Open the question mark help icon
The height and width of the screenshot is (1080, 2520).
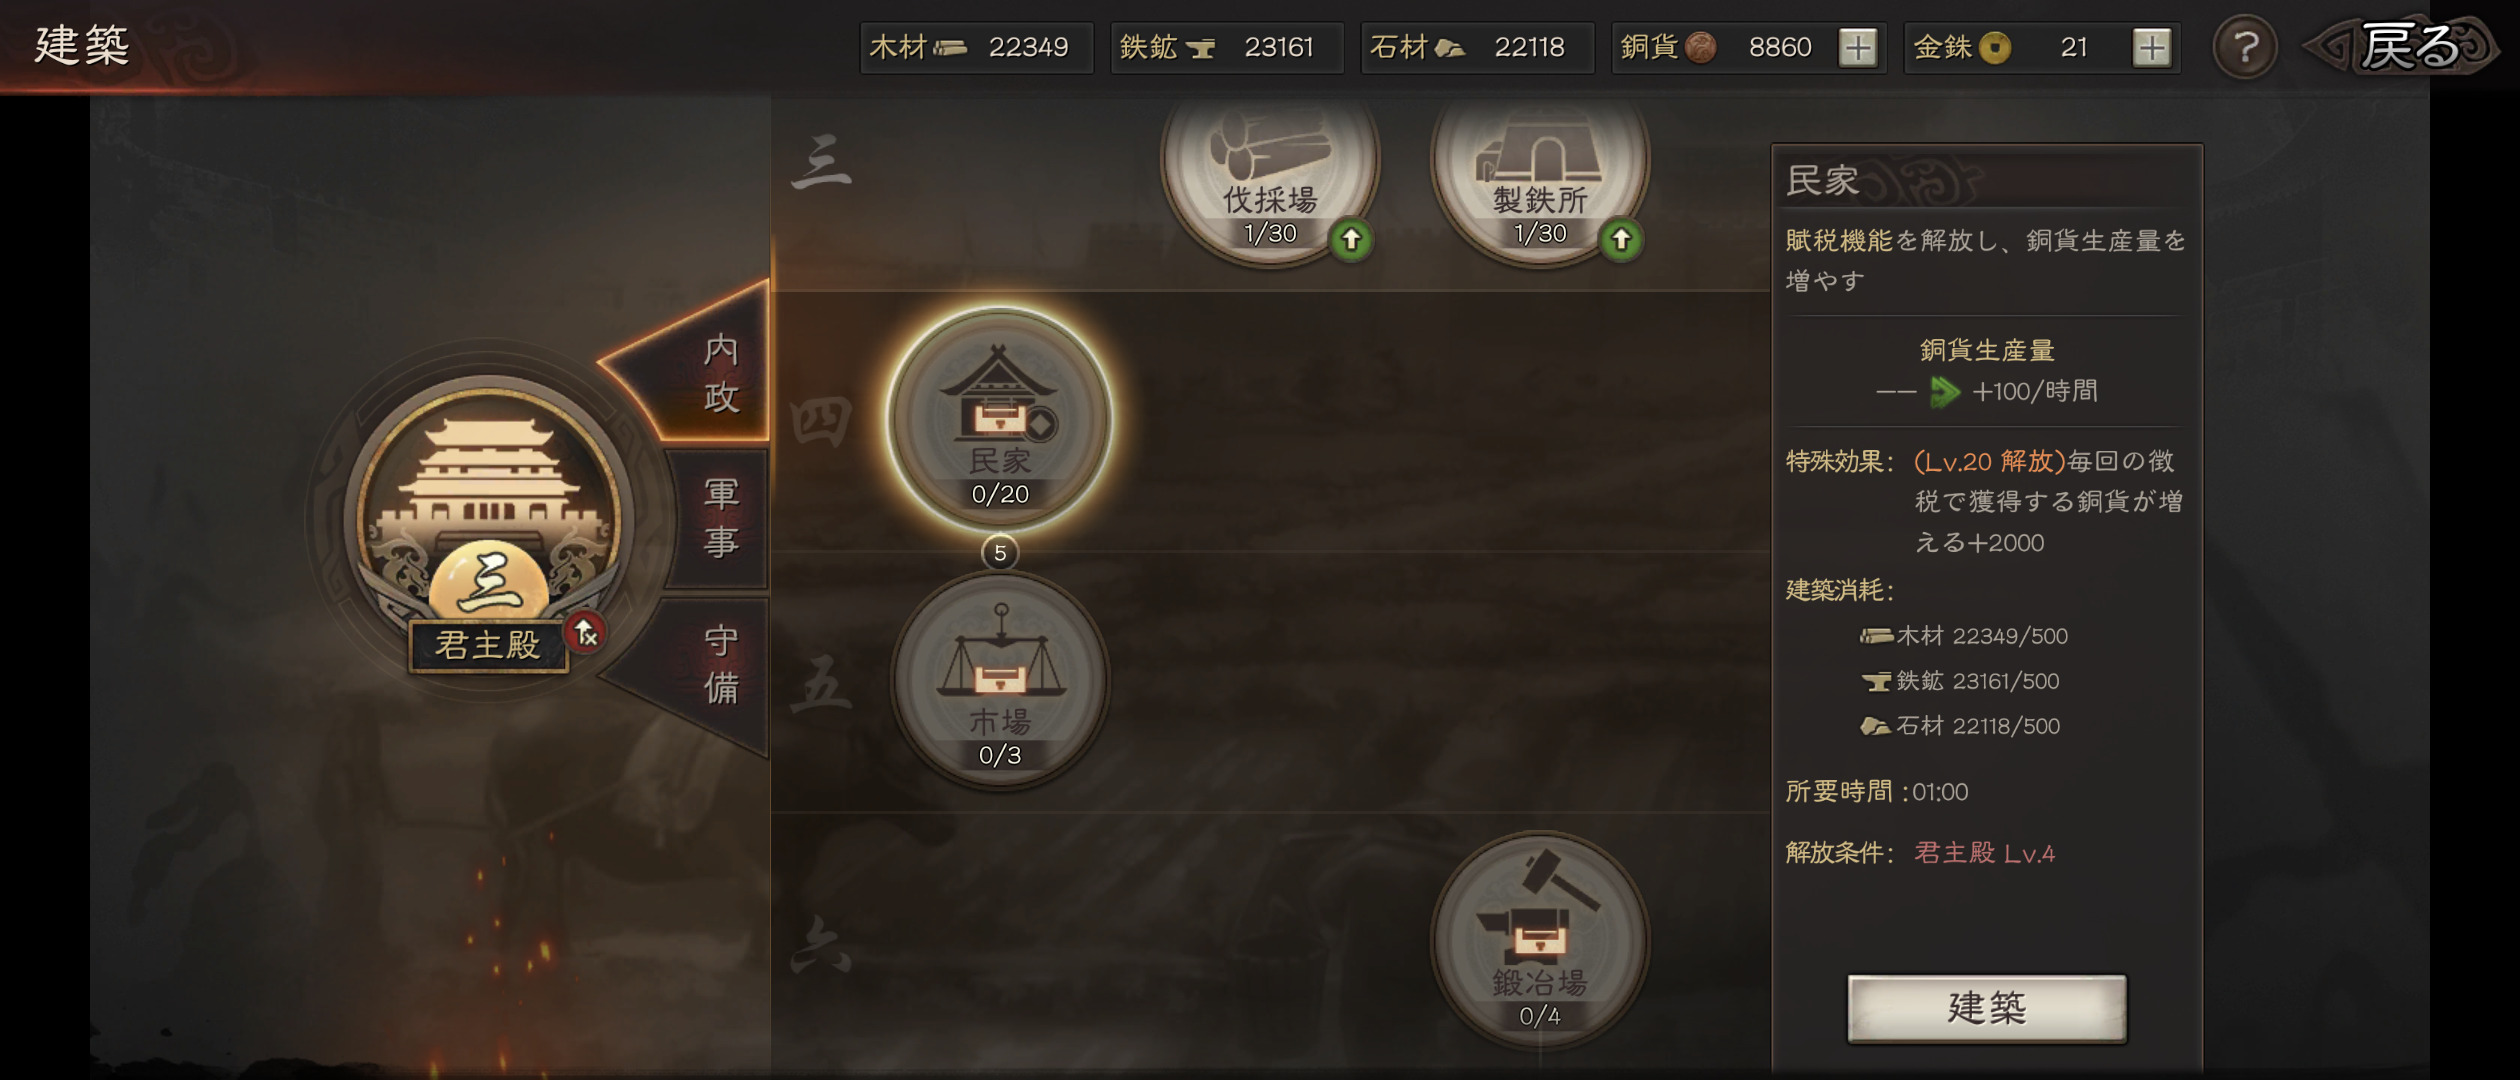(x=2245, y=47)
